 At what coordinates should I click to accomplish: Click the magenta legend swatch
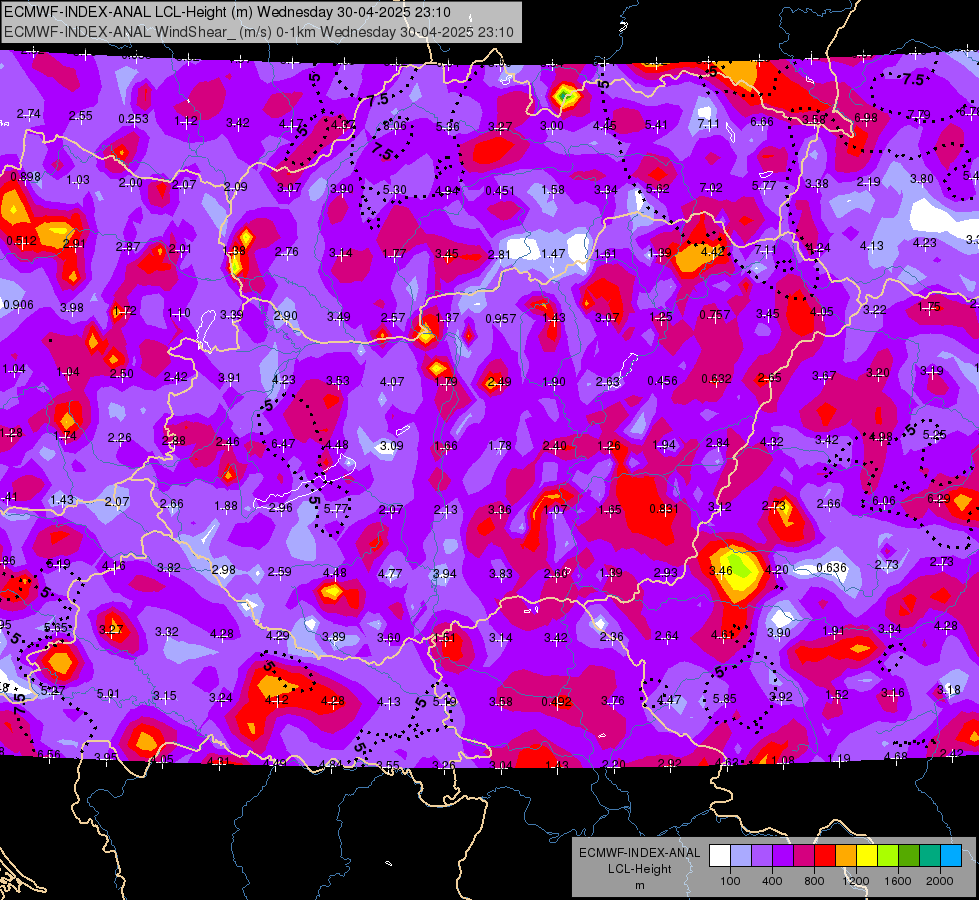pos(804,855)
